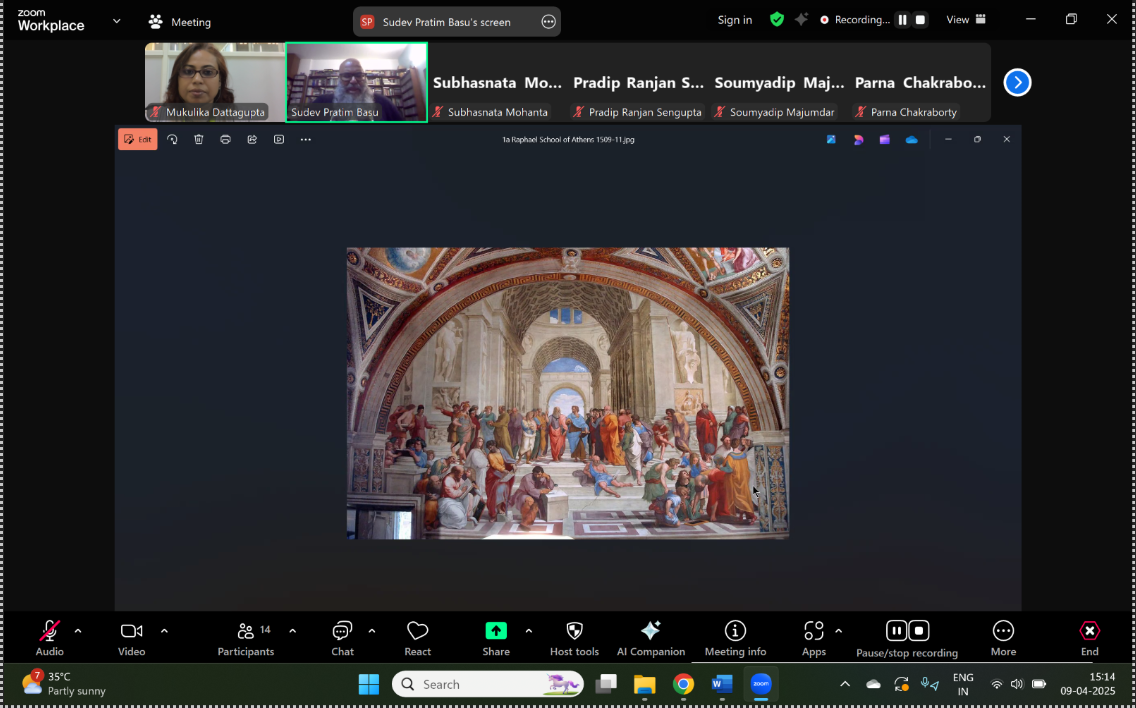Select Sudev Pratim Basu's video thumbnail

[x=356, y=82]
